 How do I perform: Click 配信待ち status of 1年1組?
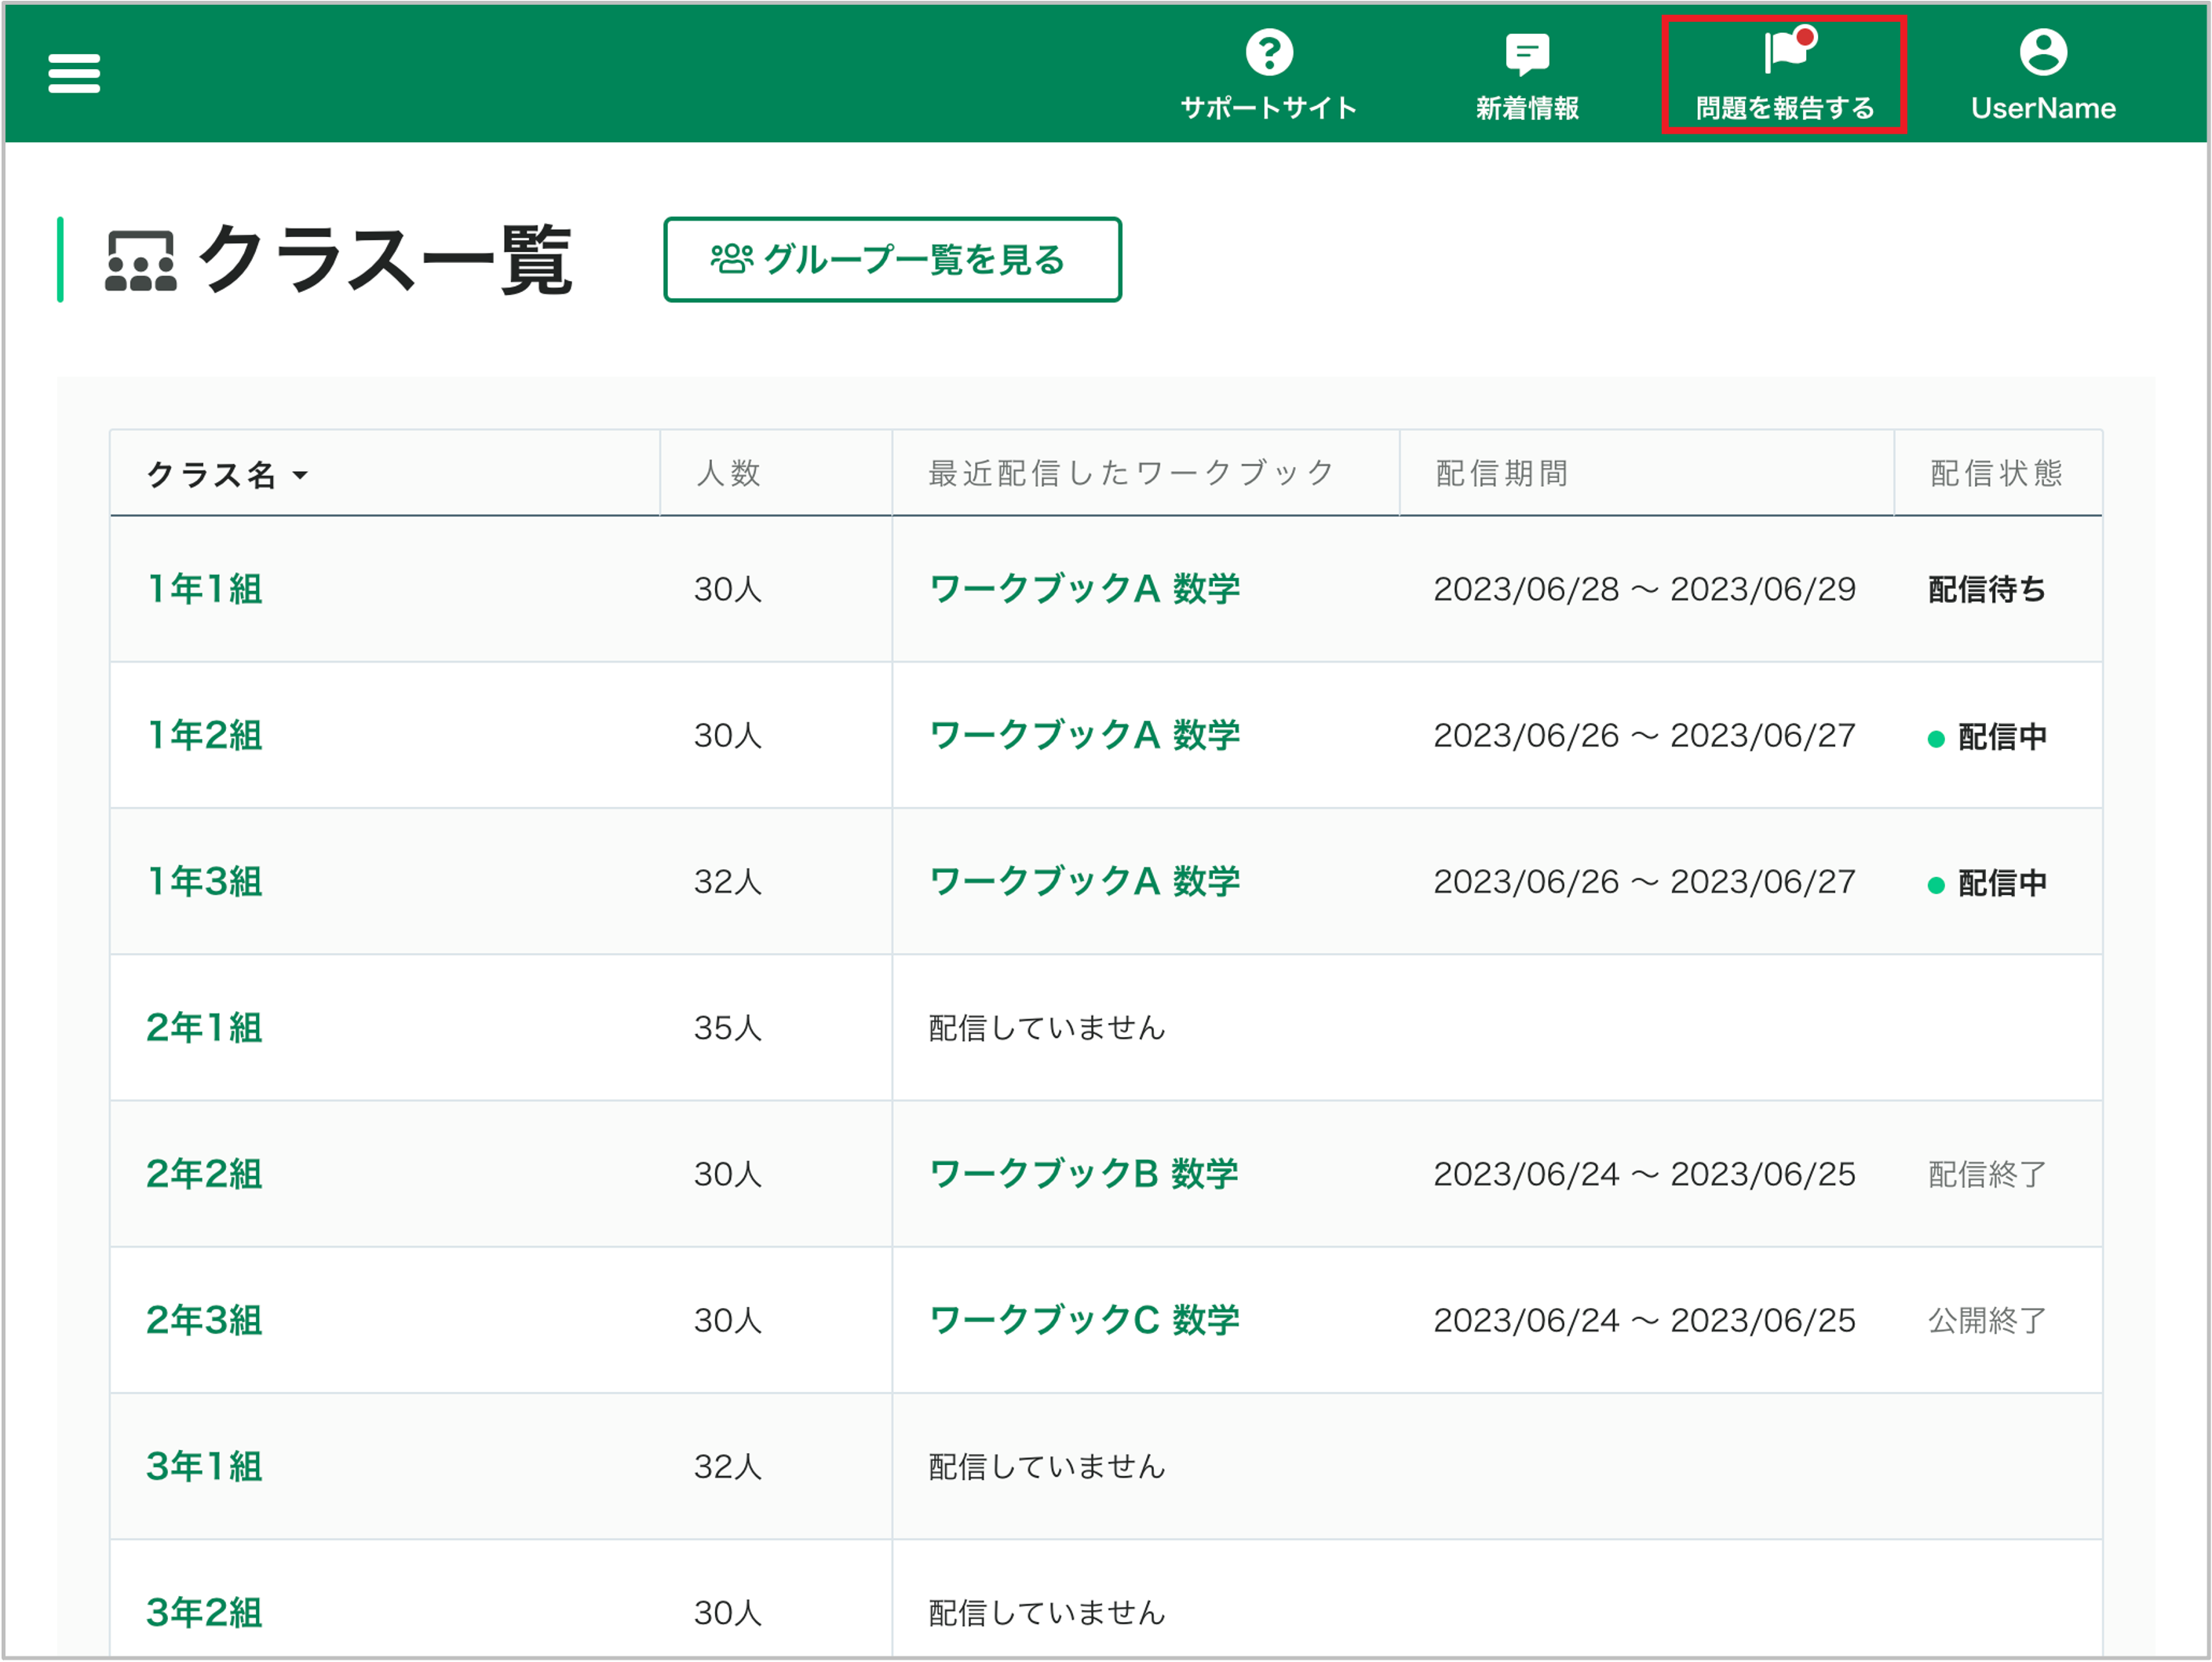[1987, 589]
